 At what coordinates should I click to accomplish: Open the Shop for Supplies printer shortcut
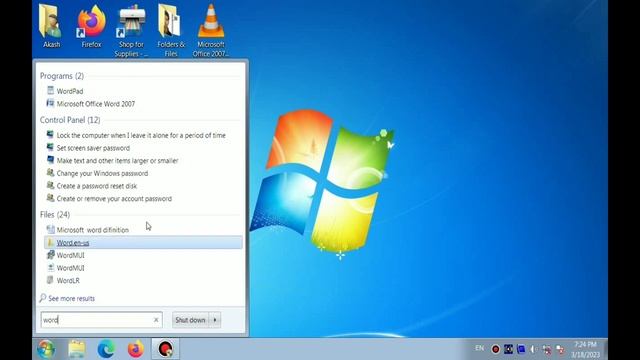131,31
